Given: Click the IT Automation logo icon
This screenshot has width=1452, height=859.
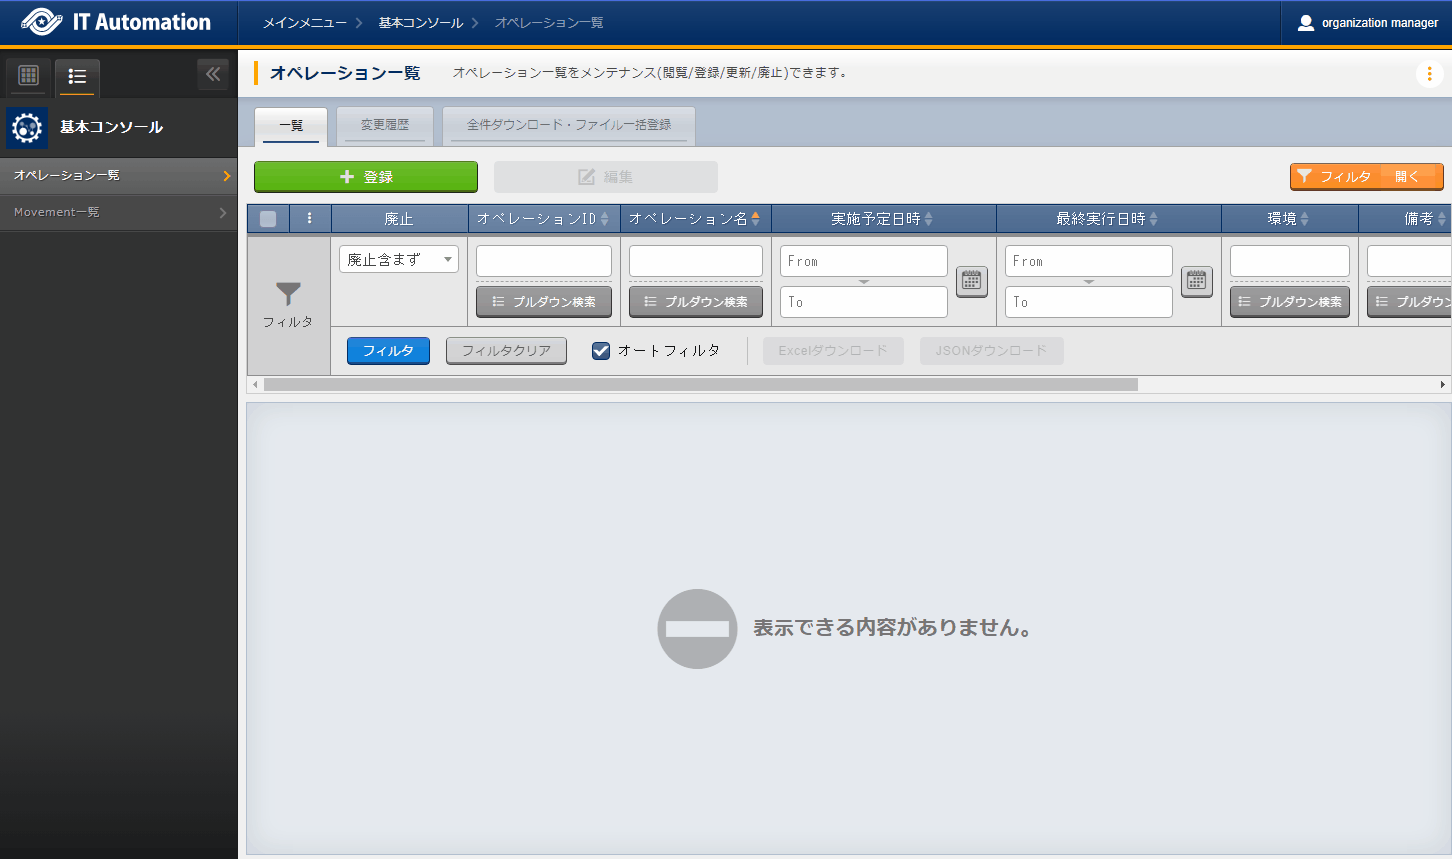Looking at the screenshot, I should point(41,22).
